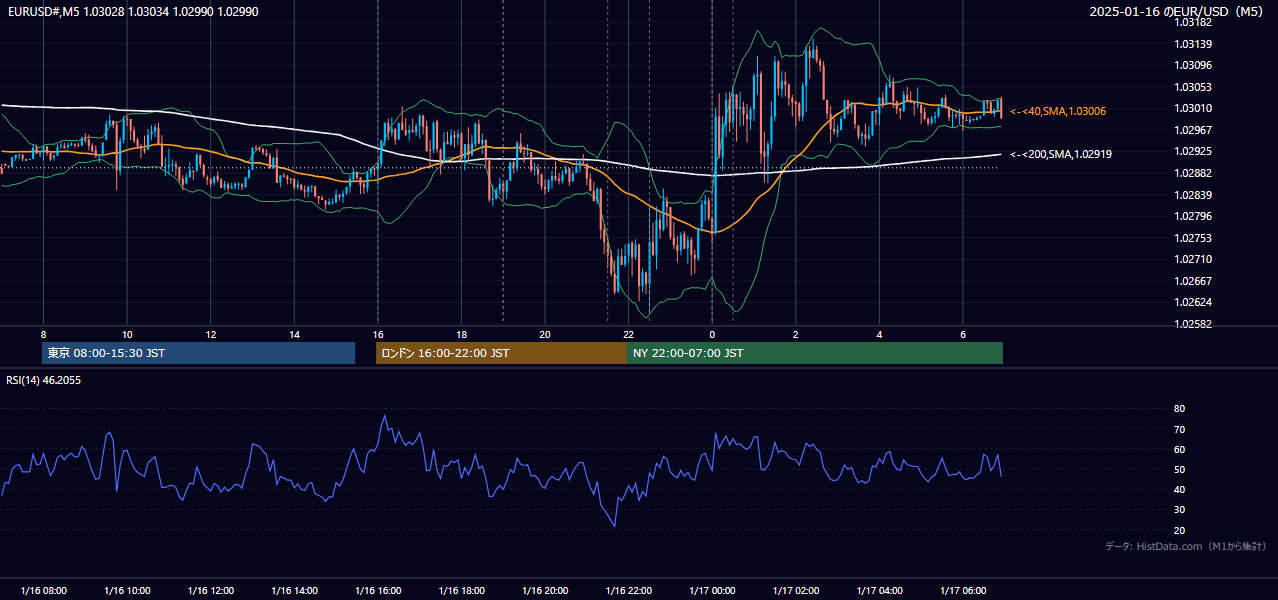Image resolution: width=1278 pixels, height=600 pixels.
Task: Click hour 8 on the price chart axis
Action: pyautogui.click(x=43, y=334)
